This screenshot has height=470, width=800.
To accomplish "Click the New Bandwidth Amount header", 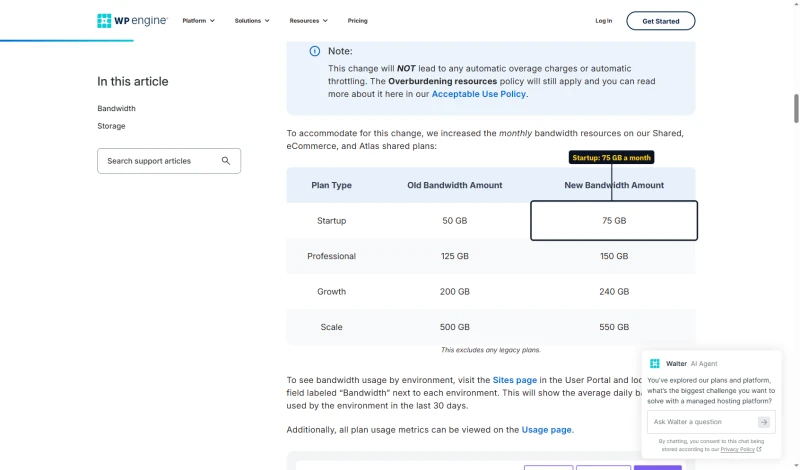I will click(x=614, y=185).
